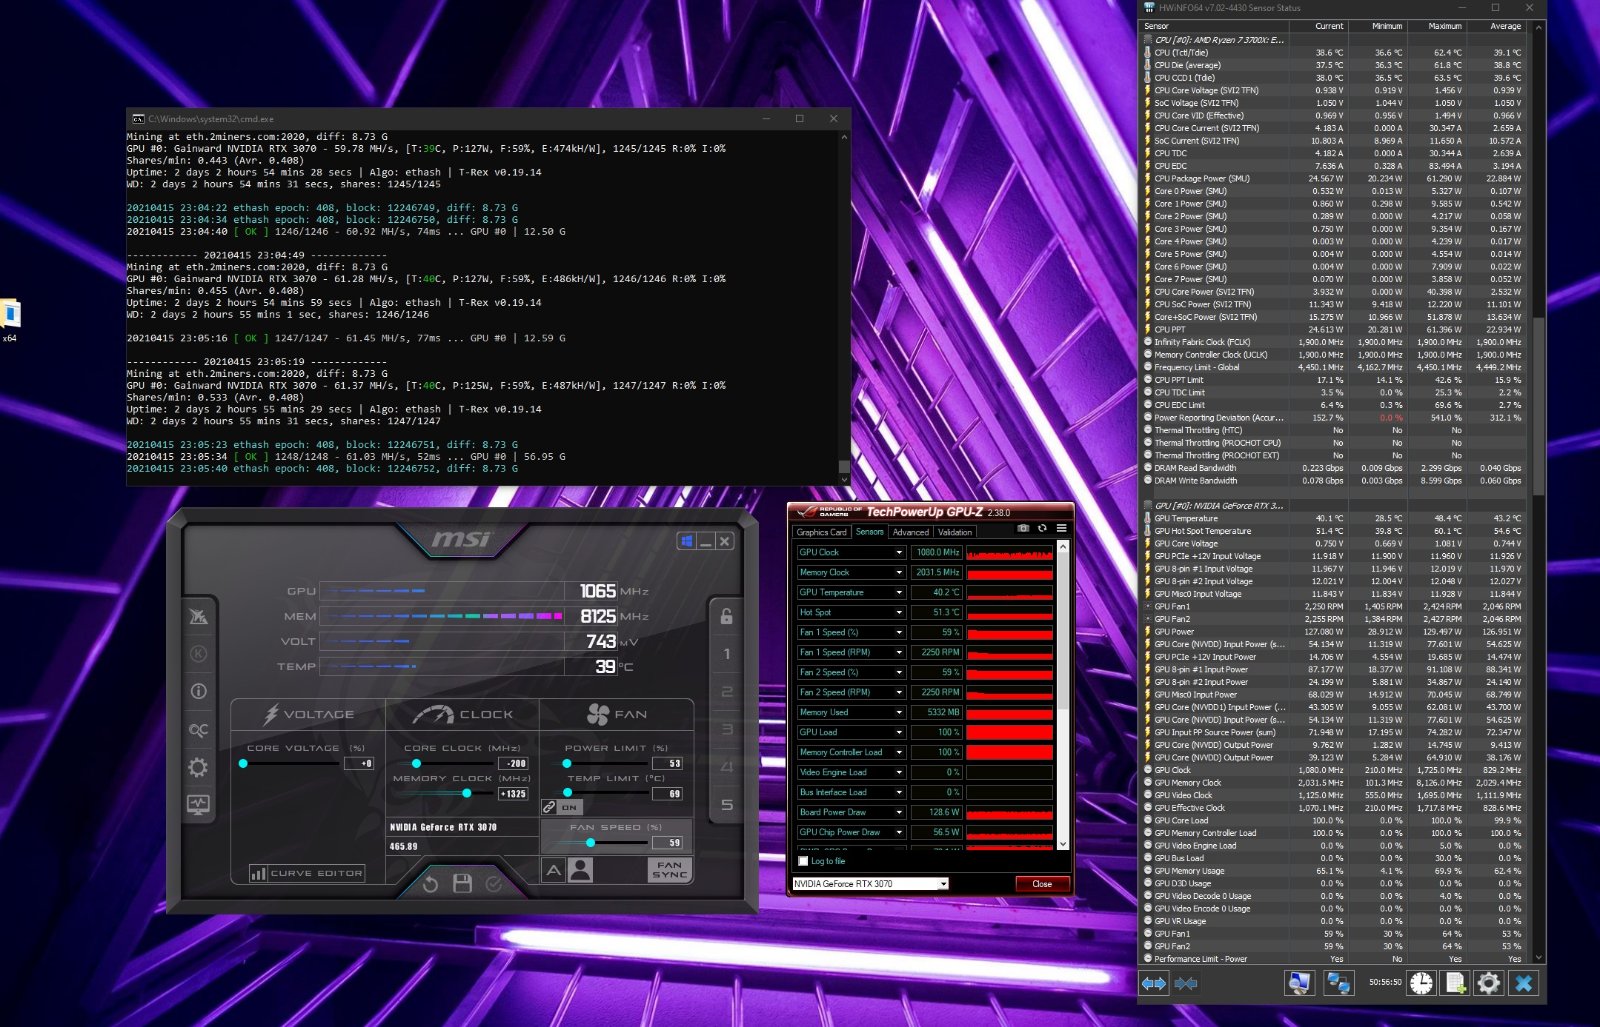Image resolution: width=1600 pixels, height=1027 pixels.
Task: Take a GPU-Z screenshot with camera icon
Action: 1023,528
